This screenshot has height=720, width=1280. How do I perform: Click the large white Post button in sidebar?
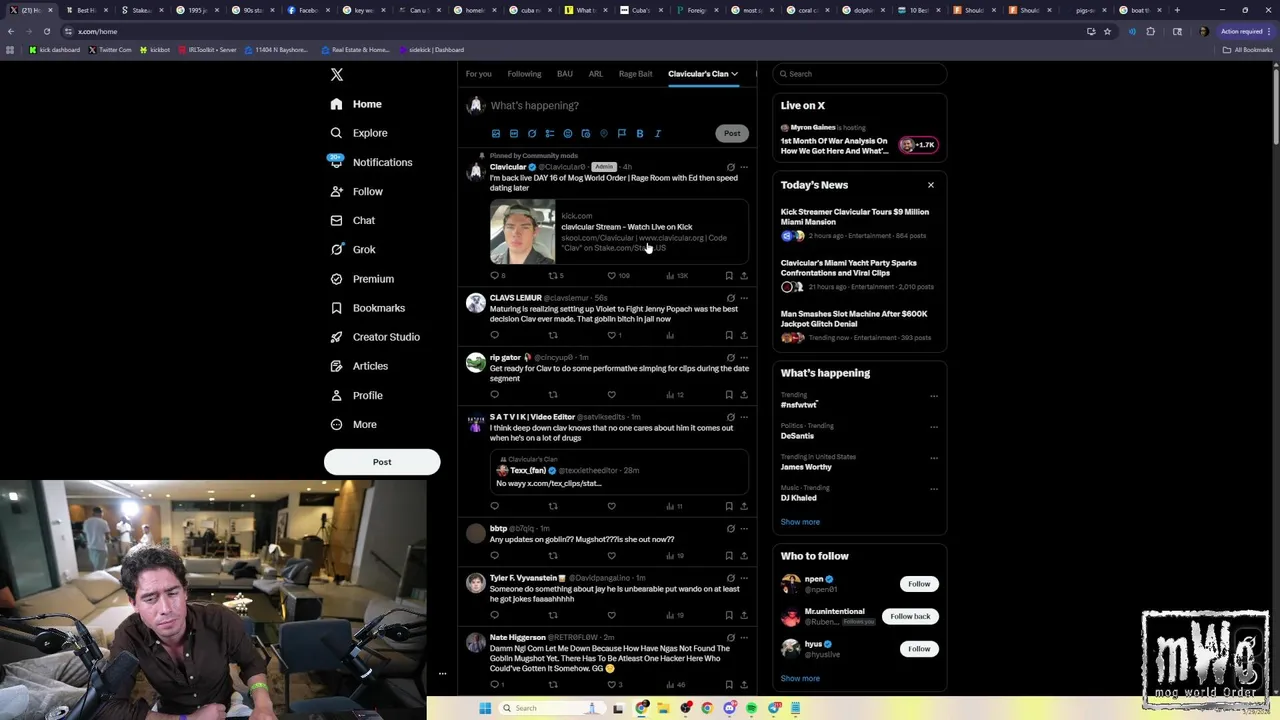[x=382, y=462]
